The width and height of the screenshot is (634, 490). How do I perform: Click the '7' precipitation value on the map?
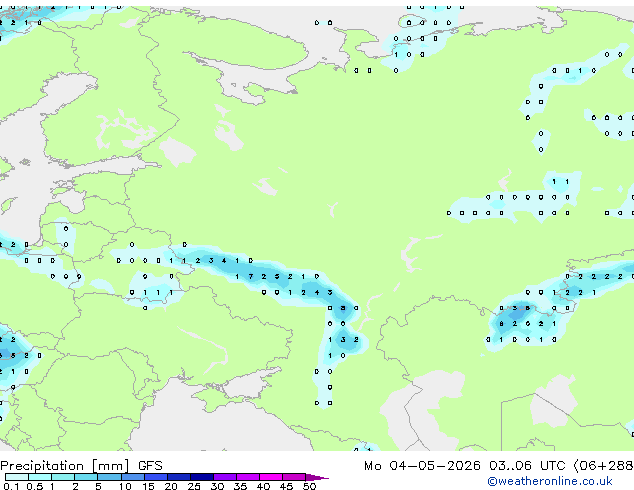[251, 277]
